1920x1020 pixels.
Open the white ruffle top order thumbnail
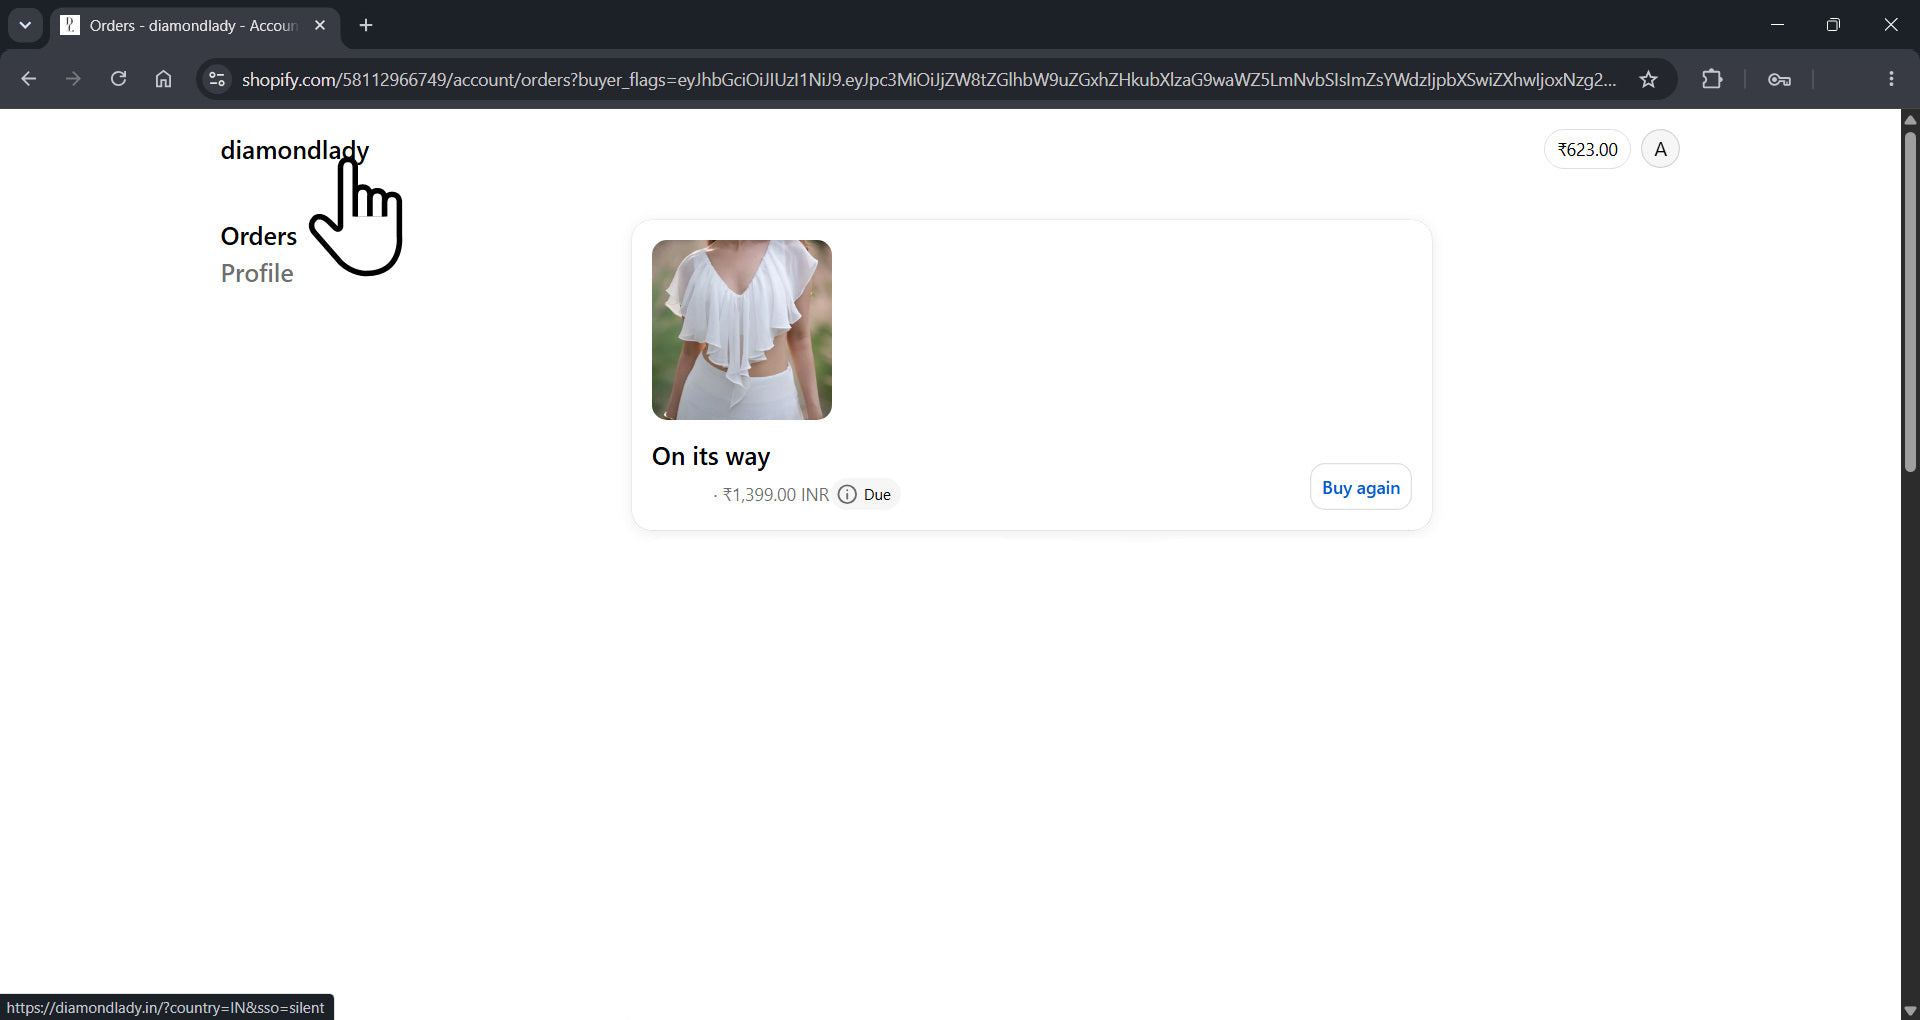742,330
